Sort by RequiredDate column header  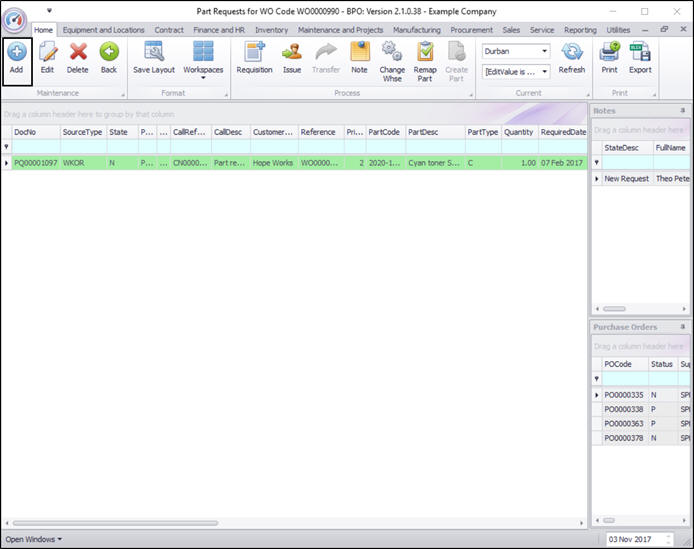pyautogui.click(x=563, y=132)
